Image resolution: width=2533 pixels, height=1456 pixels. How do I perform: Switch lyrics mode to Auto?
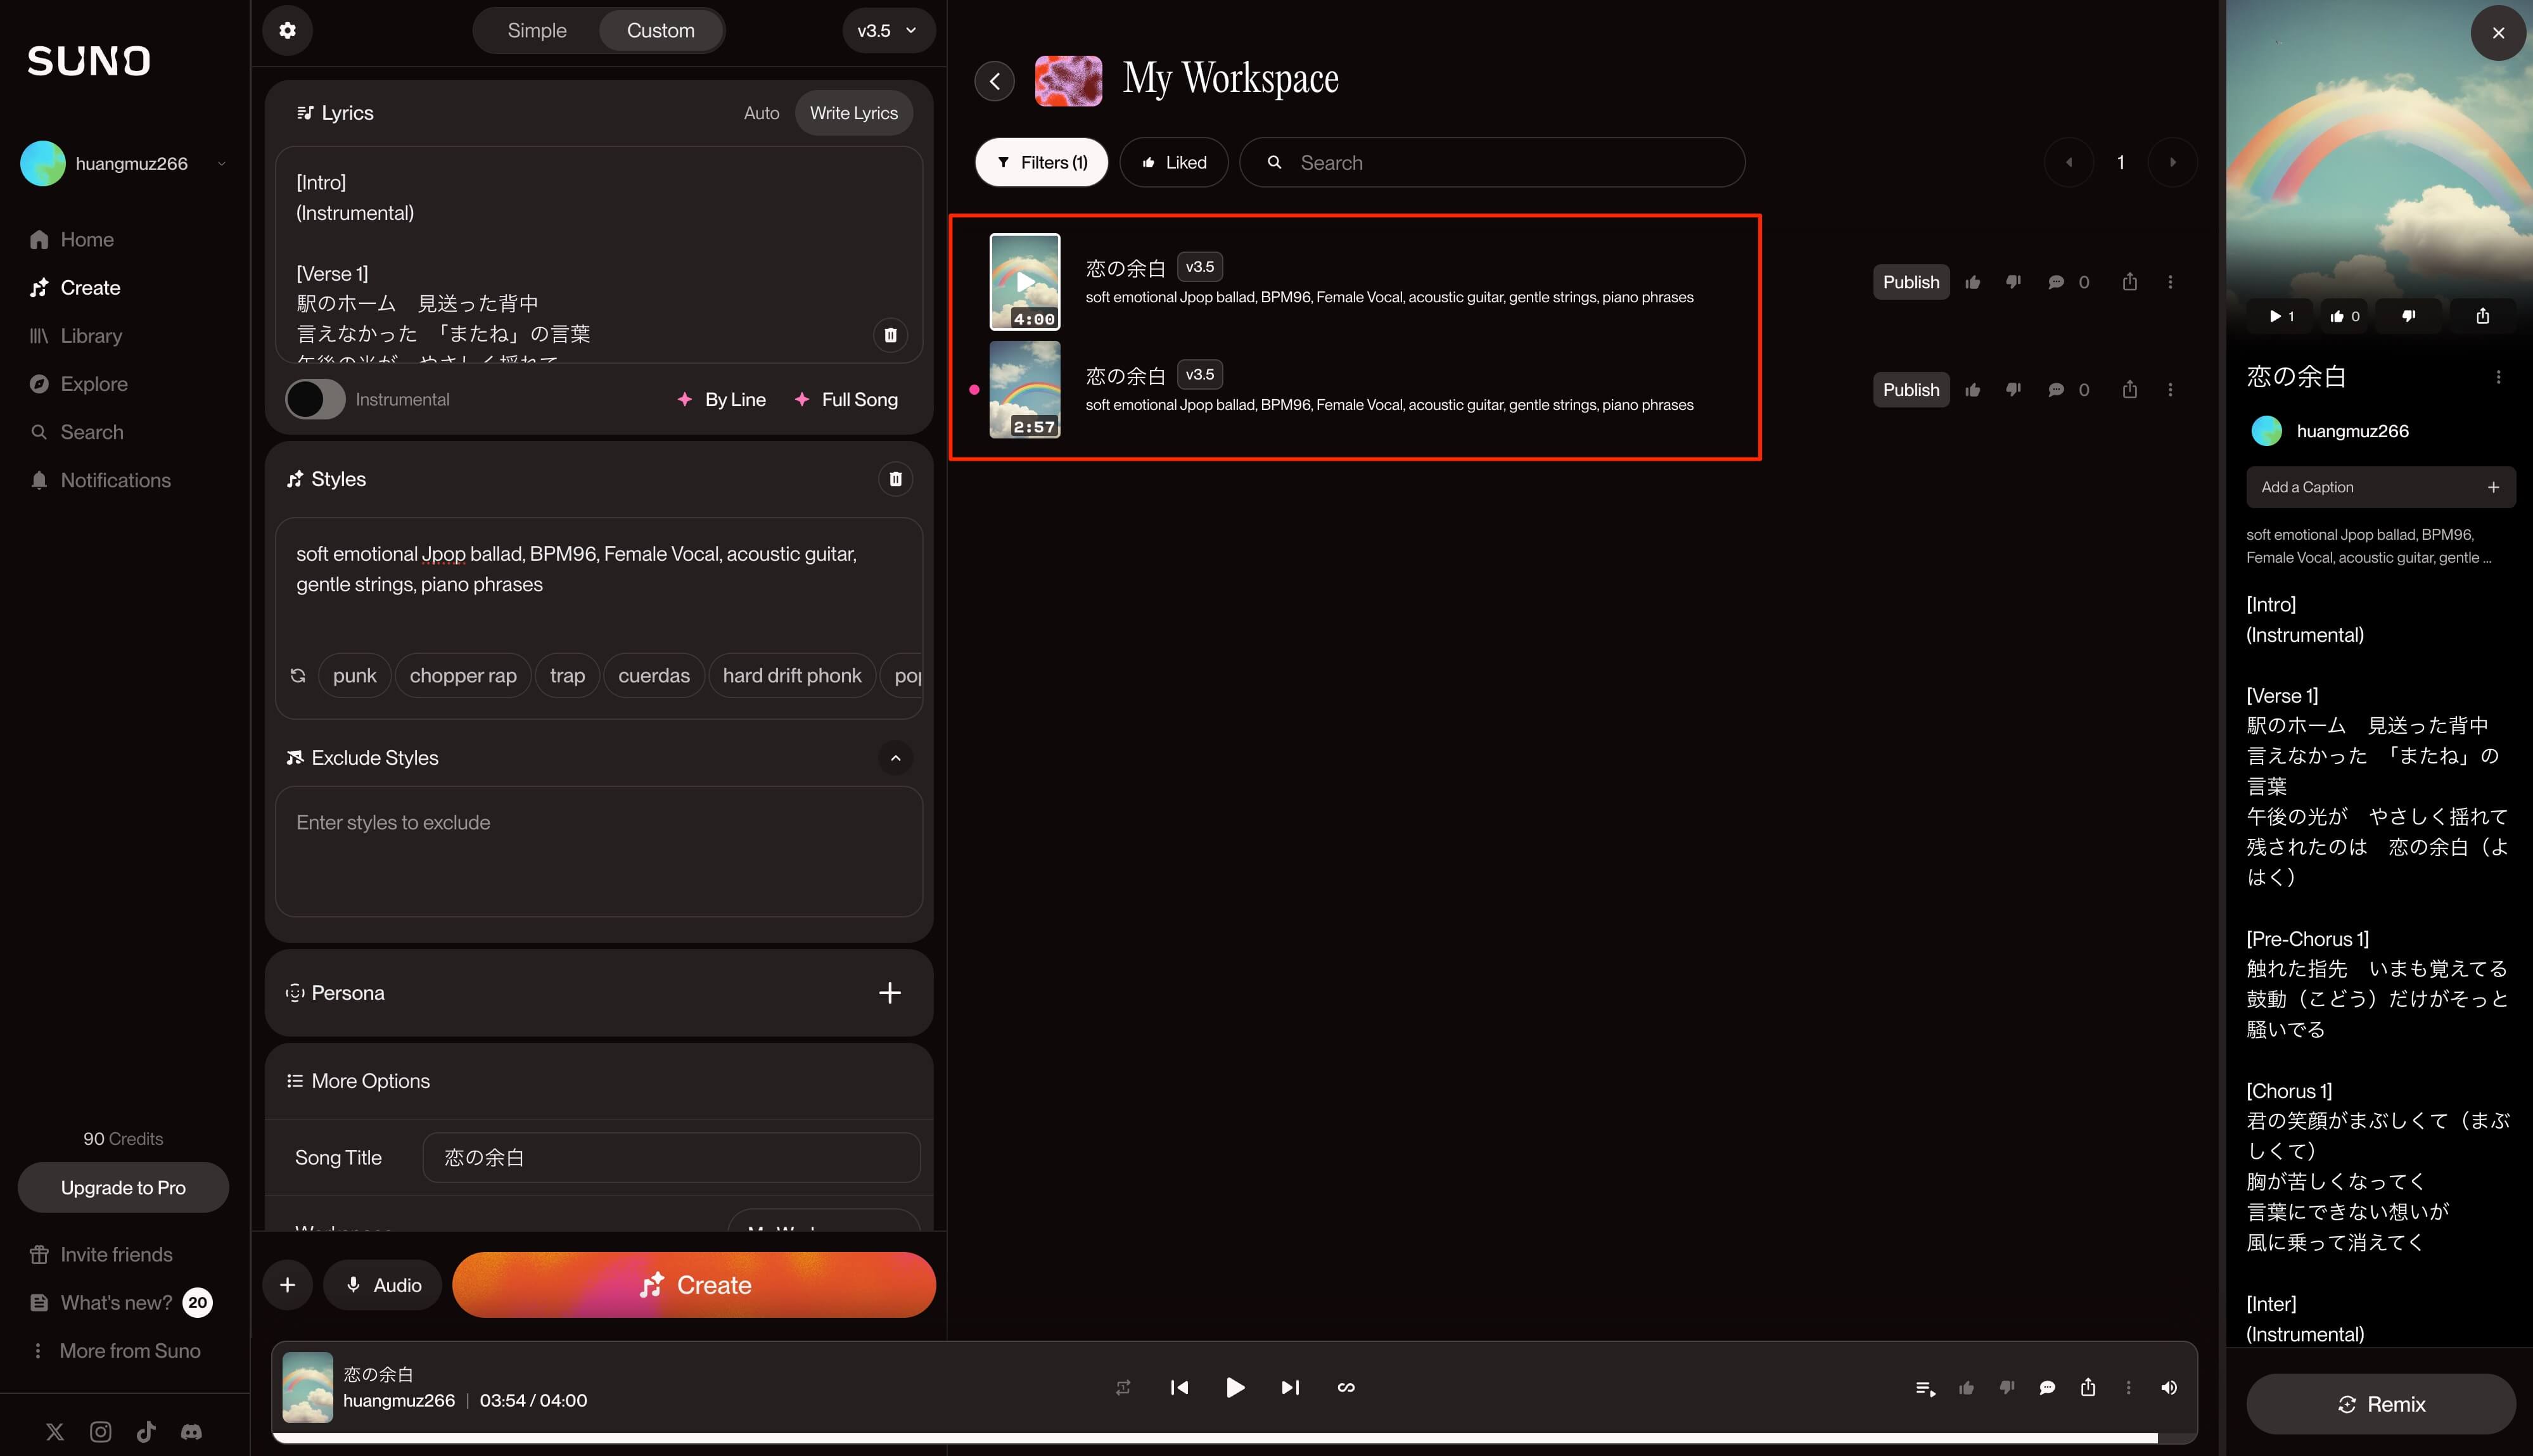tap(761, 113)
